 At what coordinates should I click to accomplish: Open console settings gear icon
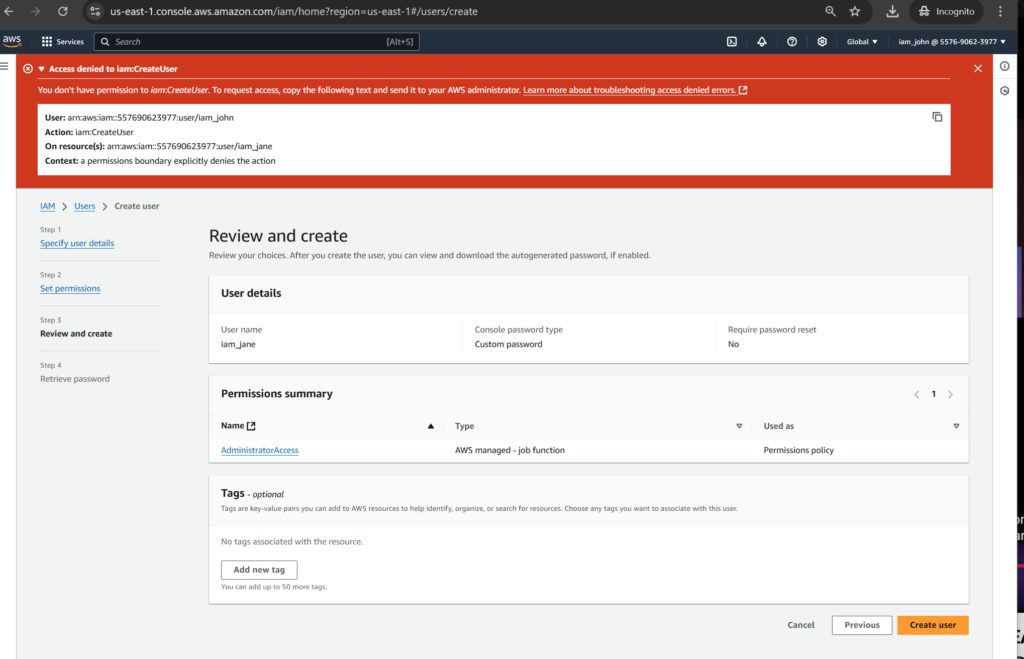point(822,42)
